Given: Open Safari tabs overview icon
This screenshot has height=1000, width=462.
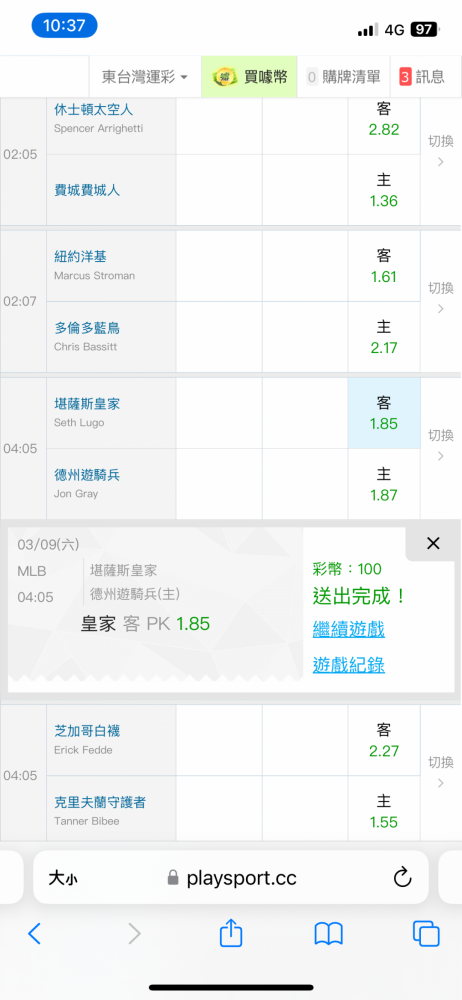Looking at the screenshot, I should (x=426, y=934).
